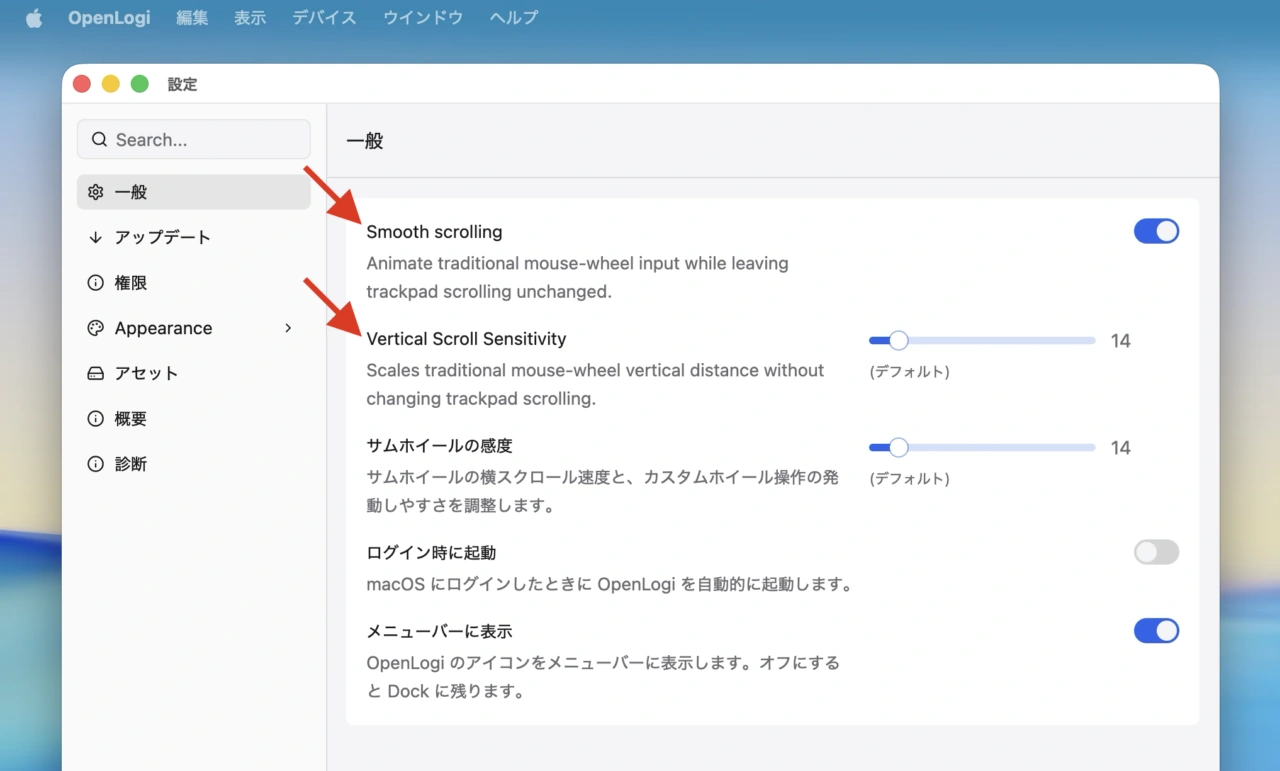The height and width of the screenshot is (771, 1280).
Task: Open the 編集 menu
Action: coord(192,18)
